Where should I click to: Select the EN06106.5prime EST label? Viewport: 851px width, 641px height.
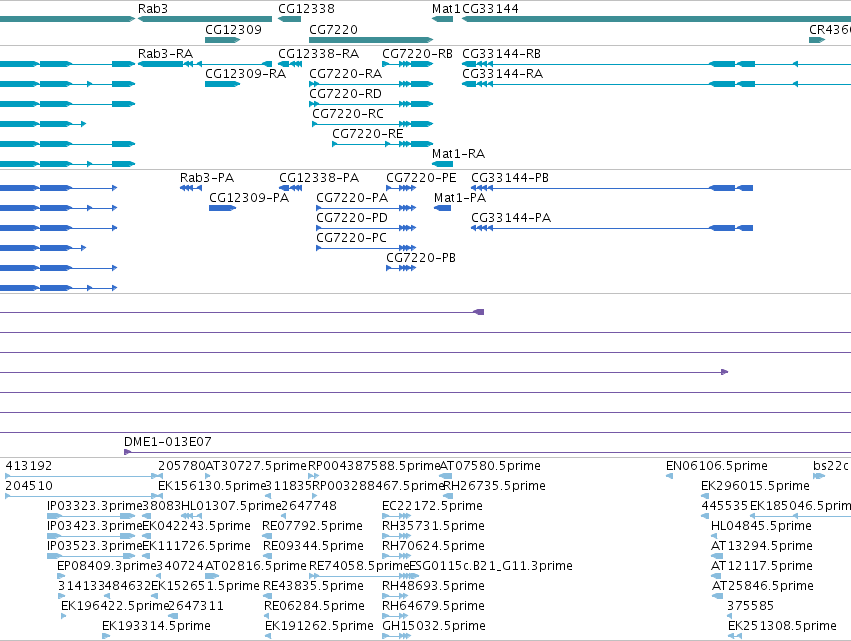click(717, 466)
